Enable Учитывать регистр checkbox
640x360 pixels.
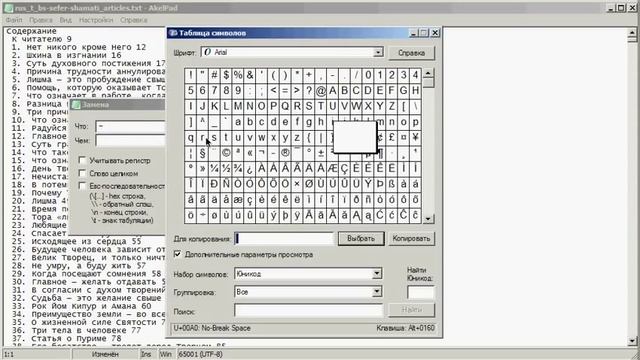point(82,160)
